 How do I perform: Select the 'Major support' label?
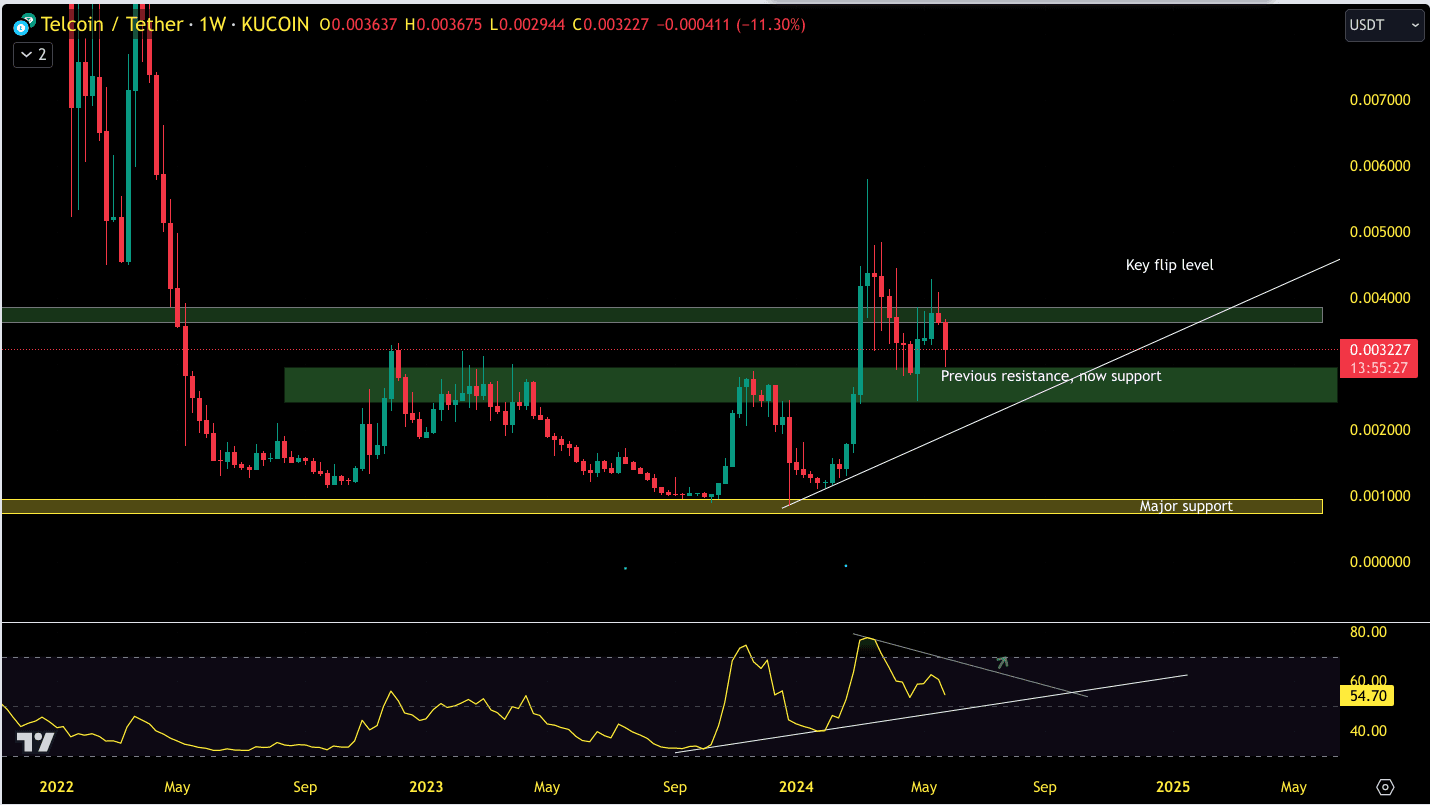[1186, 506]
